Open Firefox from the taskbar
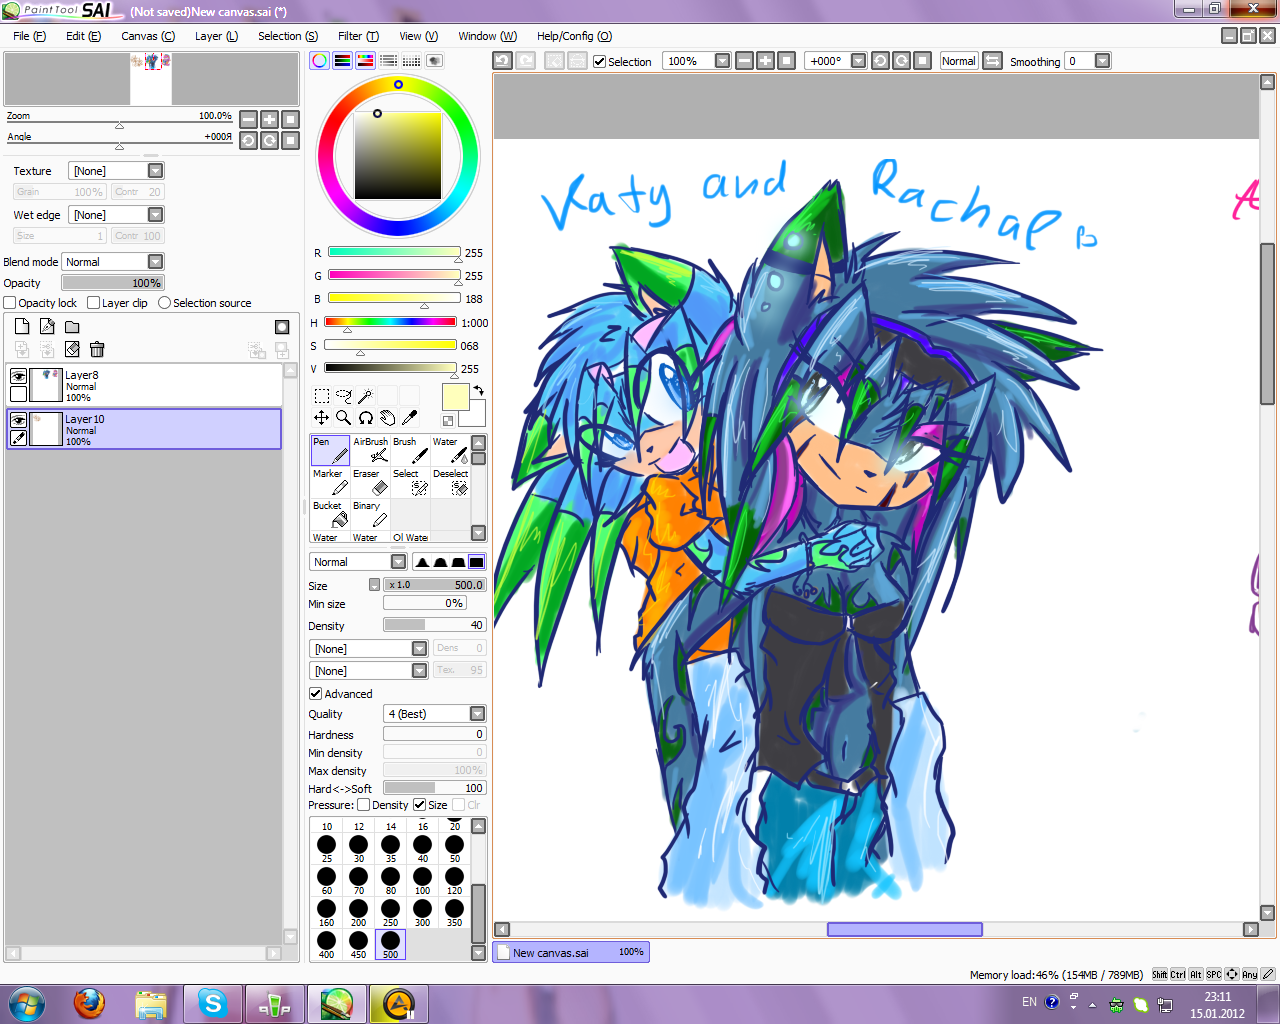 click(89, 1003)
